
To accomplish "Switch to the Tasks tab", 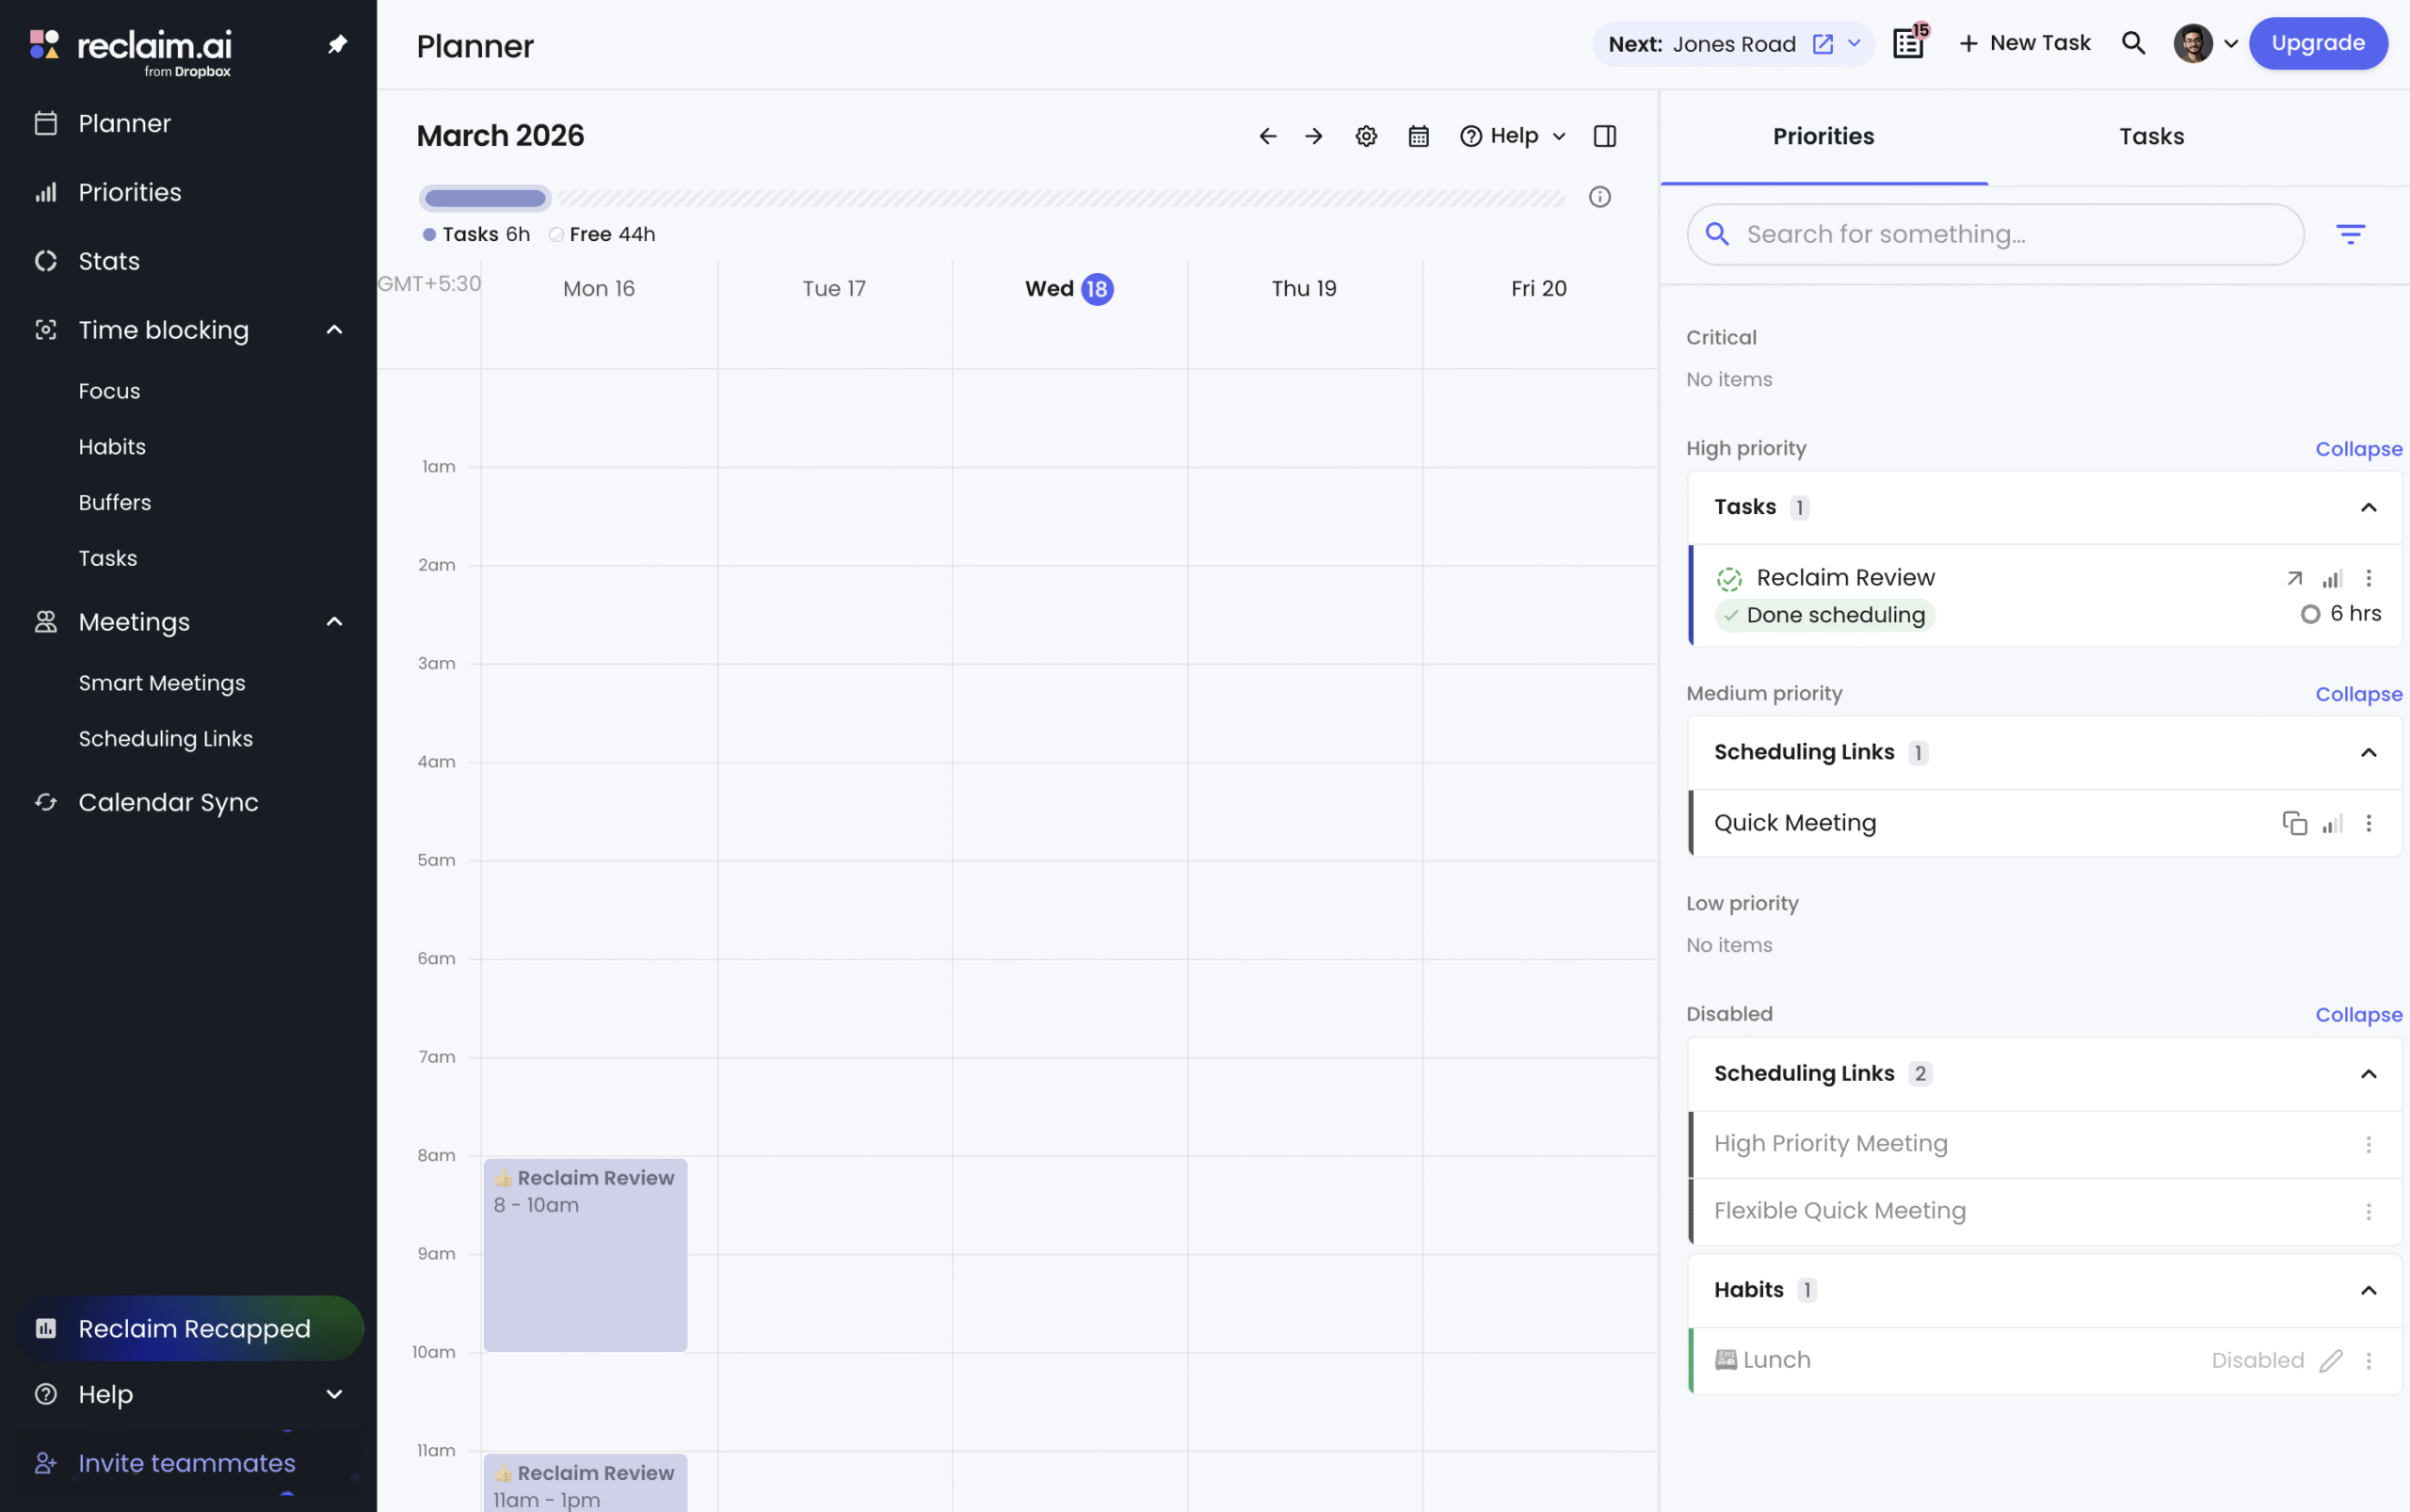I will pyautogui.click(x=2152, y=137).
